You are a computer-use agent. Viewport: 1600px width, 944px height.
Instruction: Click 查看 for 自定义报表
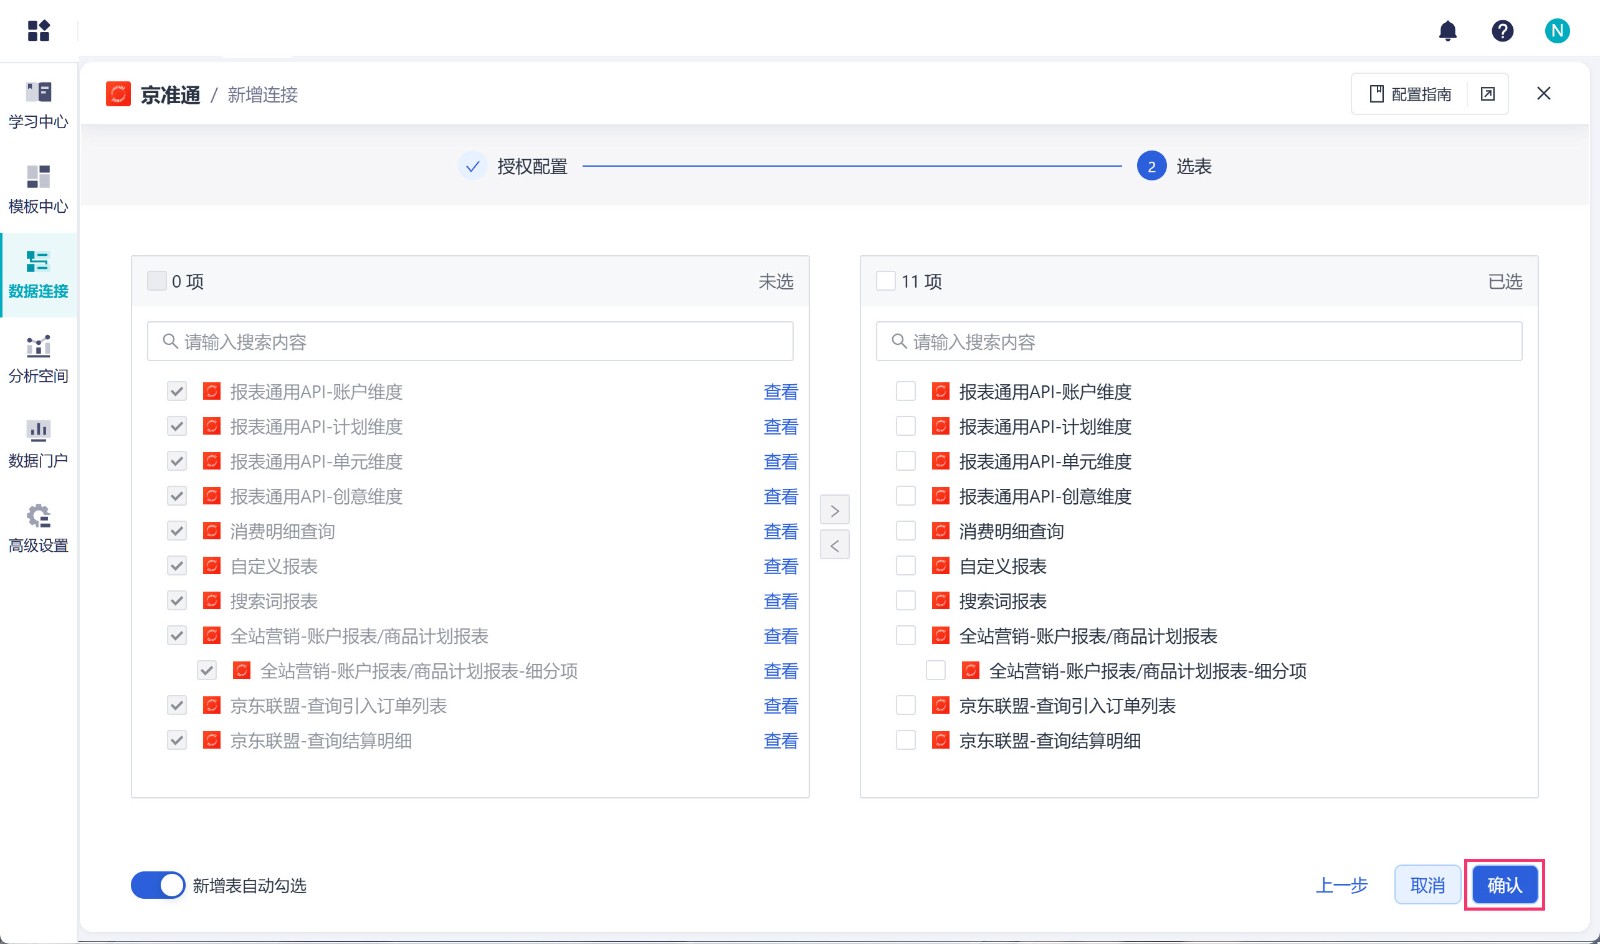point(781,567)
